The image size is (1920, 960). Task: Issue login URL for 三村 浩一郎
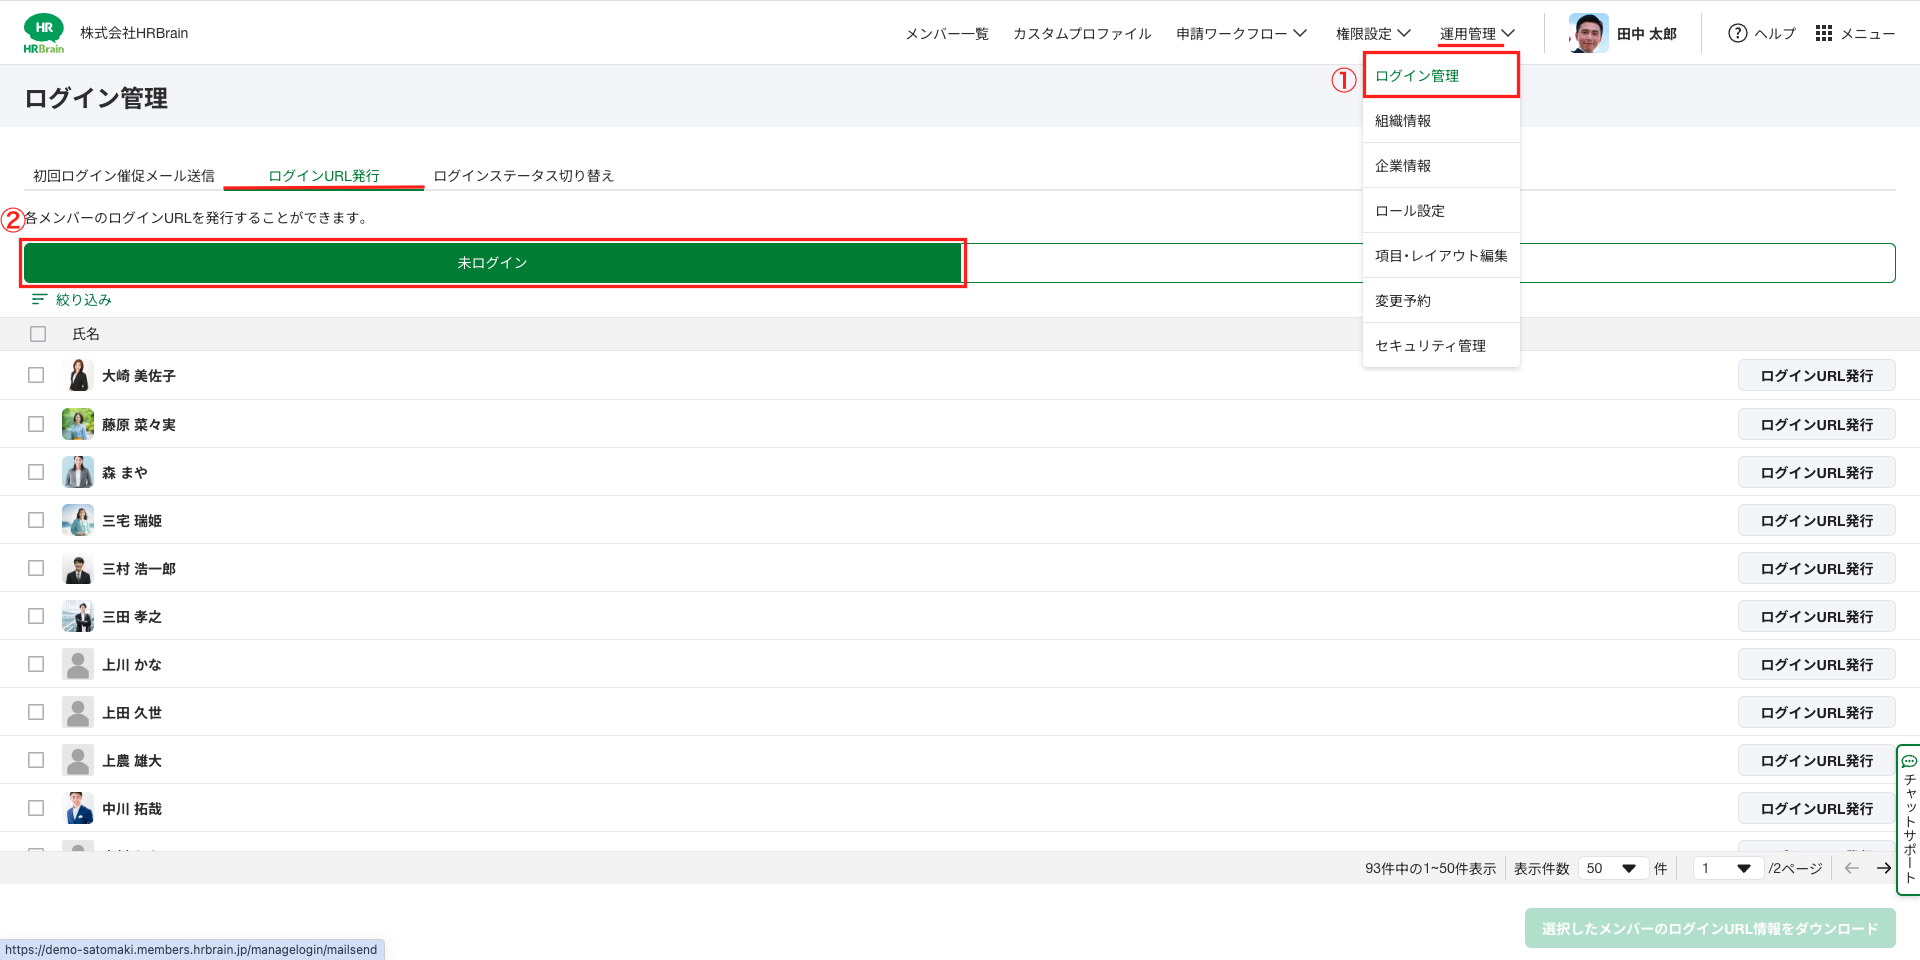[x=1816, y=568]
